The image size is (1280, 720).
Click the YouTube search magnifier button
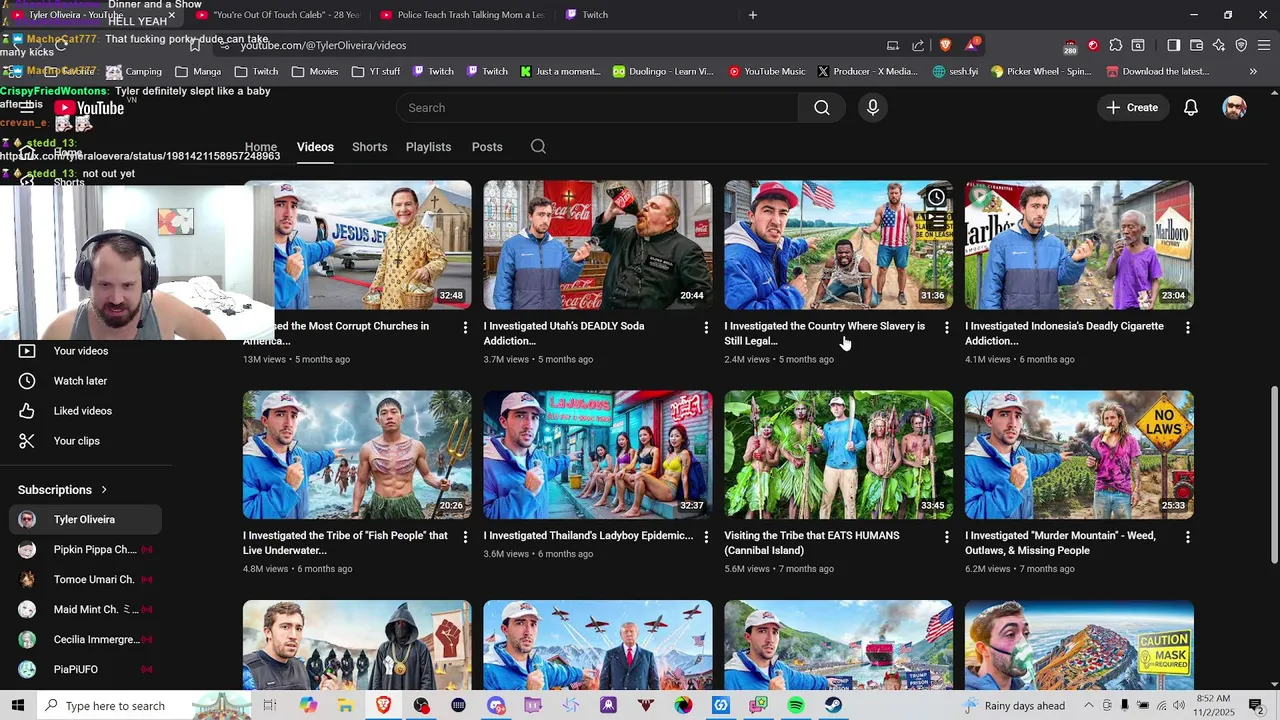tap(822, 108)
